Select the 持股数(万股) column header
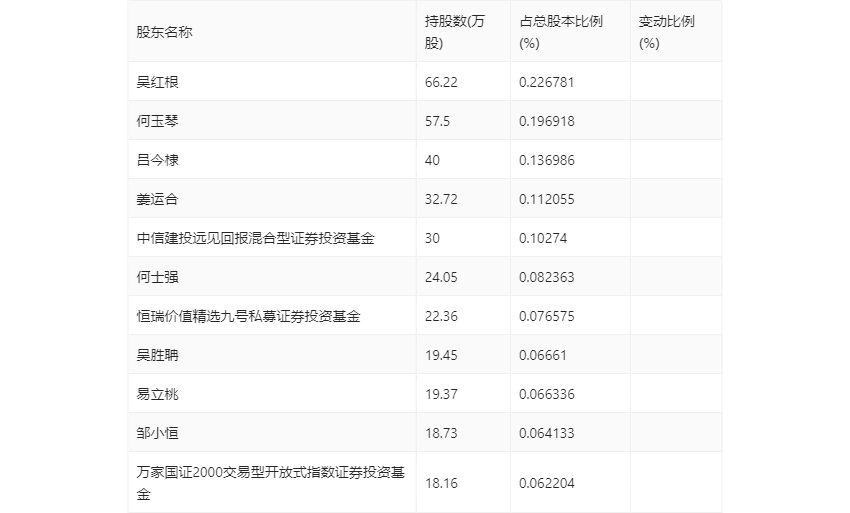Image resolution: width=850 pixels, height=513 pixels. click(x=455, y=32)
